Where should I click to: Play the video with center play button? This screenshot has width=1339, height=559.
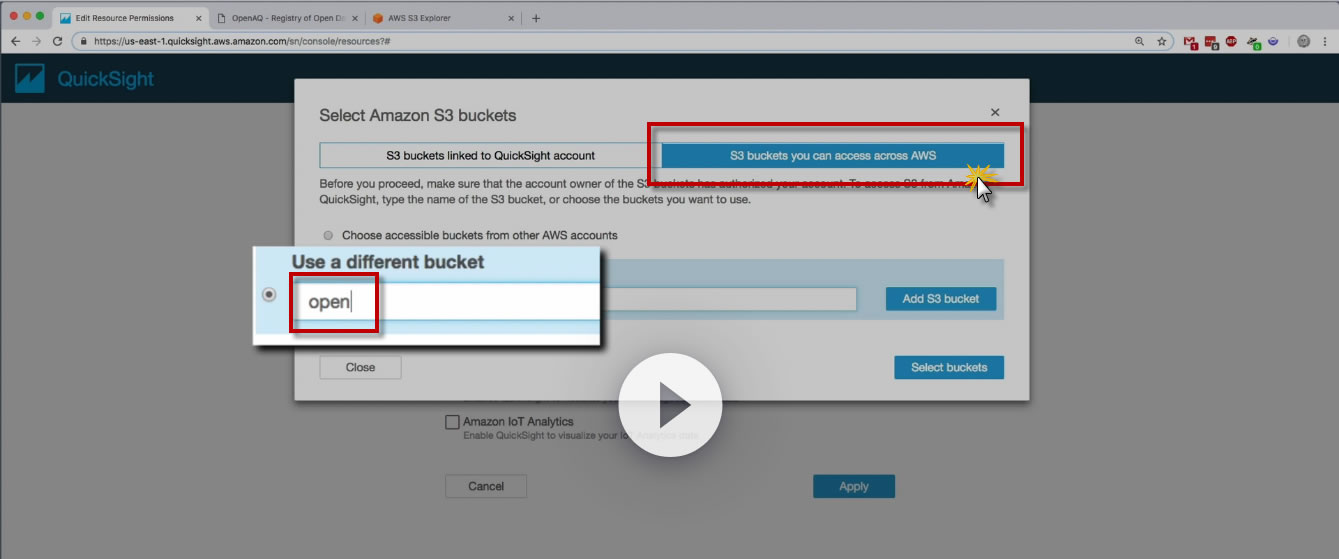tap(670, 405)
